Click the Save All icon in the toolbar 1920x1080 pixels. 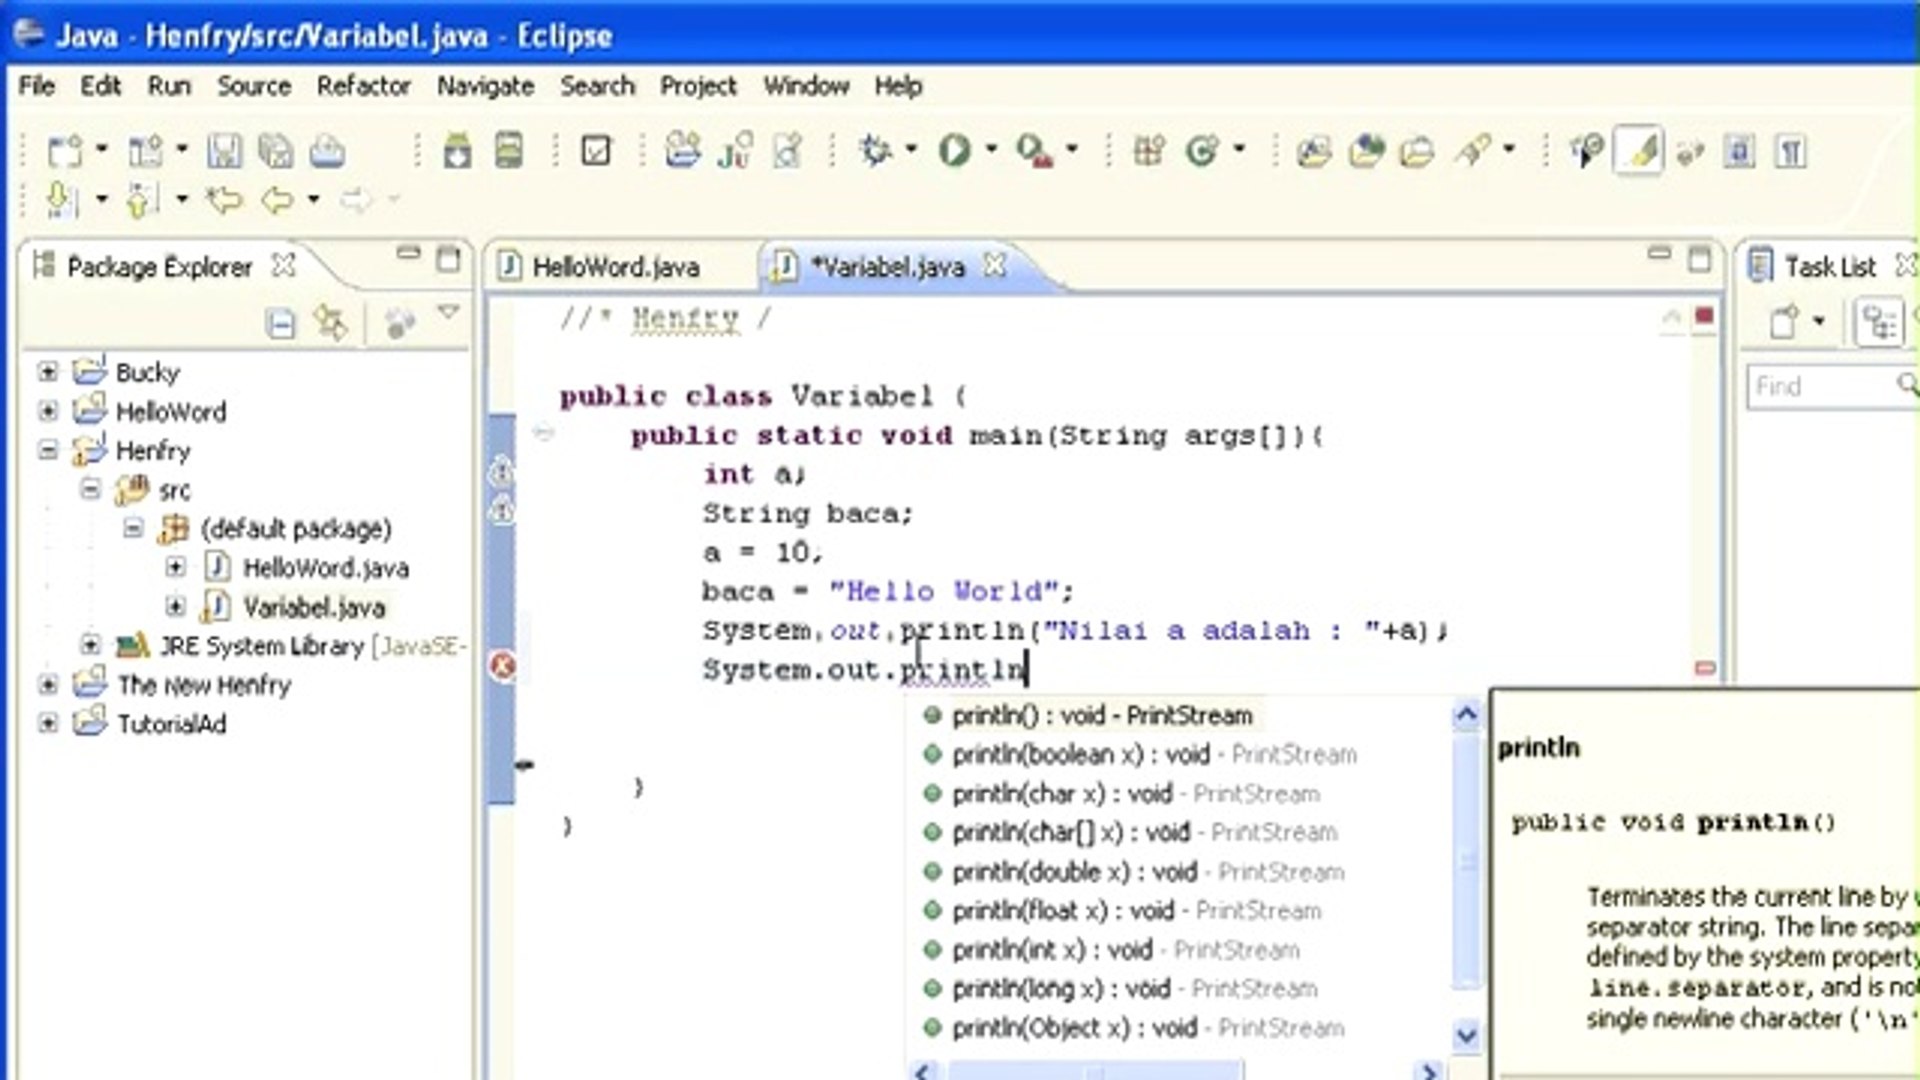(276, 150)
